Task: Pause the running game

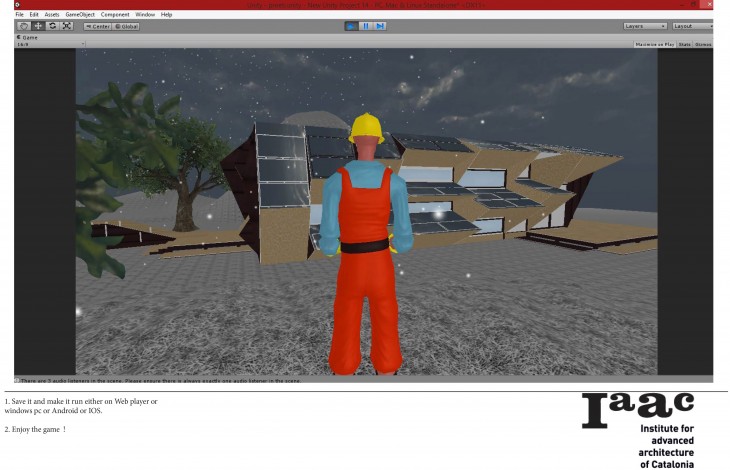Action: click(x=365, y=26)
